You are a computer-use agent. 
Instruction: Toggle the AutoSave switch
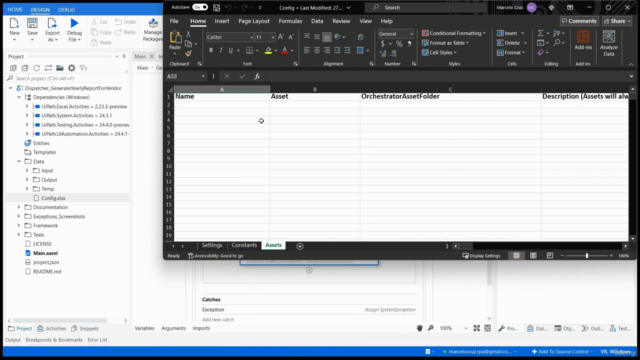tap(200, 7)
